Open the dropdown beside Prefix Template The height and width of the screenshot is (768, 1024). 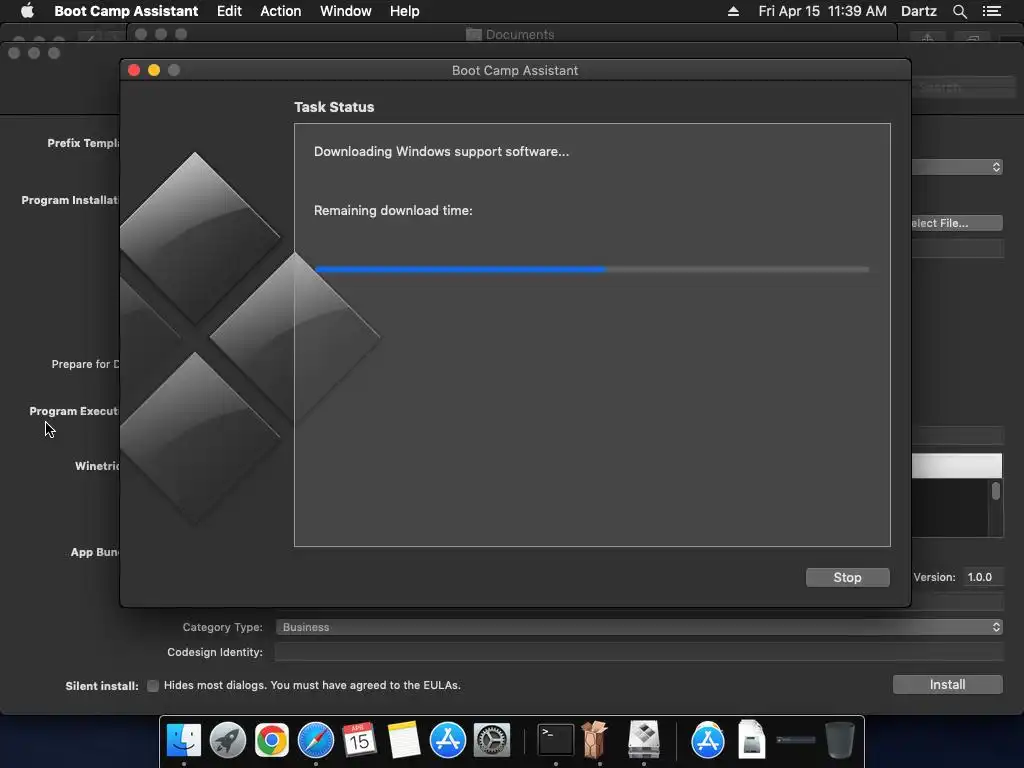pos(957,167)
